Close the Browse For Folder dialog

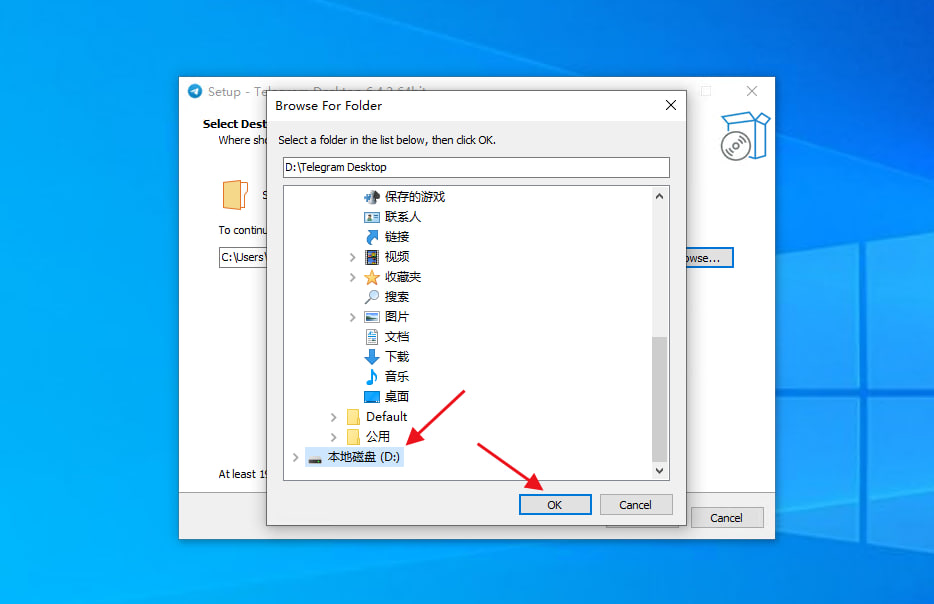click(671, 105)
